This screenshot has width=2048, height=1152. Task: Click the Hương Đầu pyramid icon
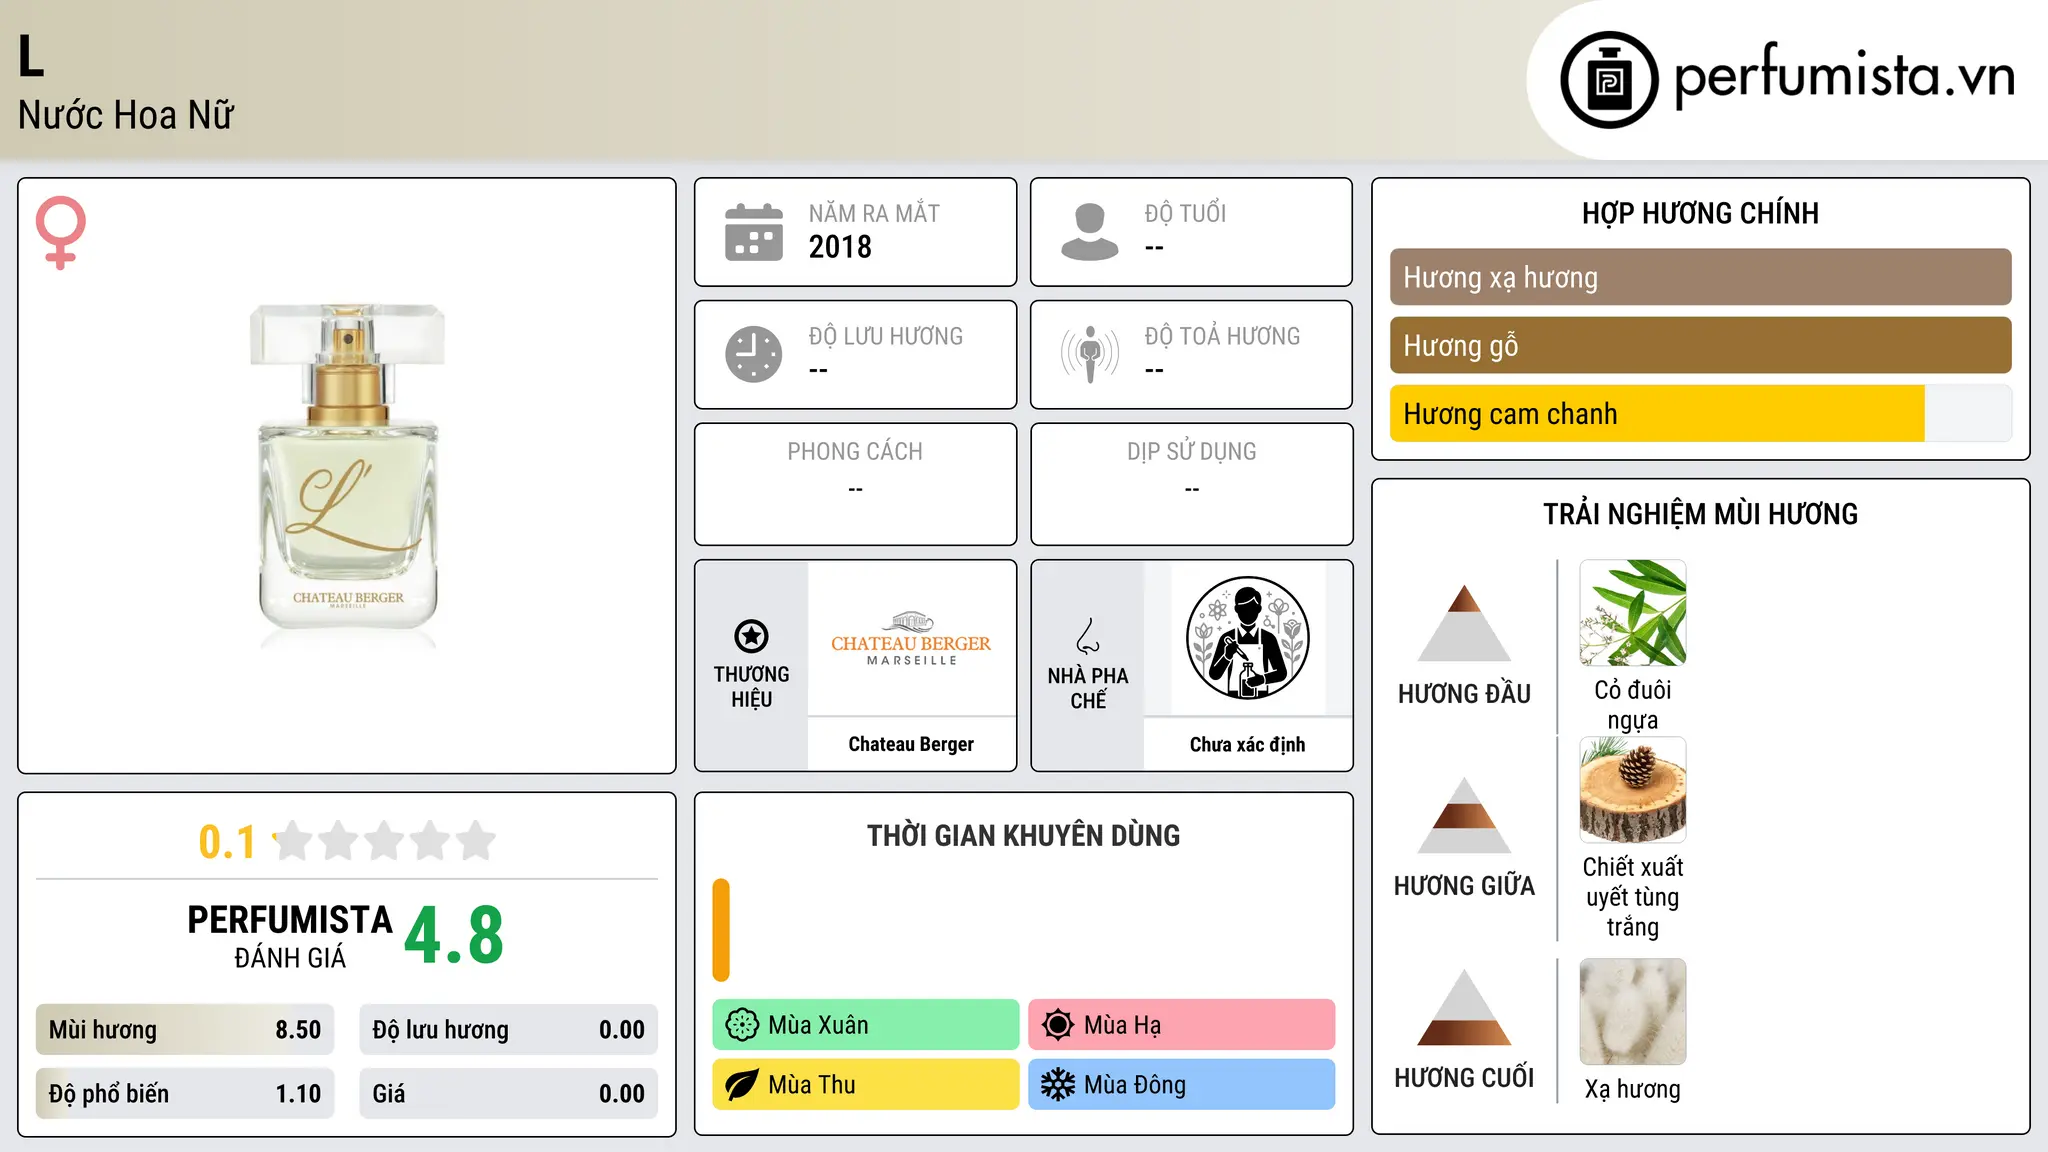(x=1464, y=623)
